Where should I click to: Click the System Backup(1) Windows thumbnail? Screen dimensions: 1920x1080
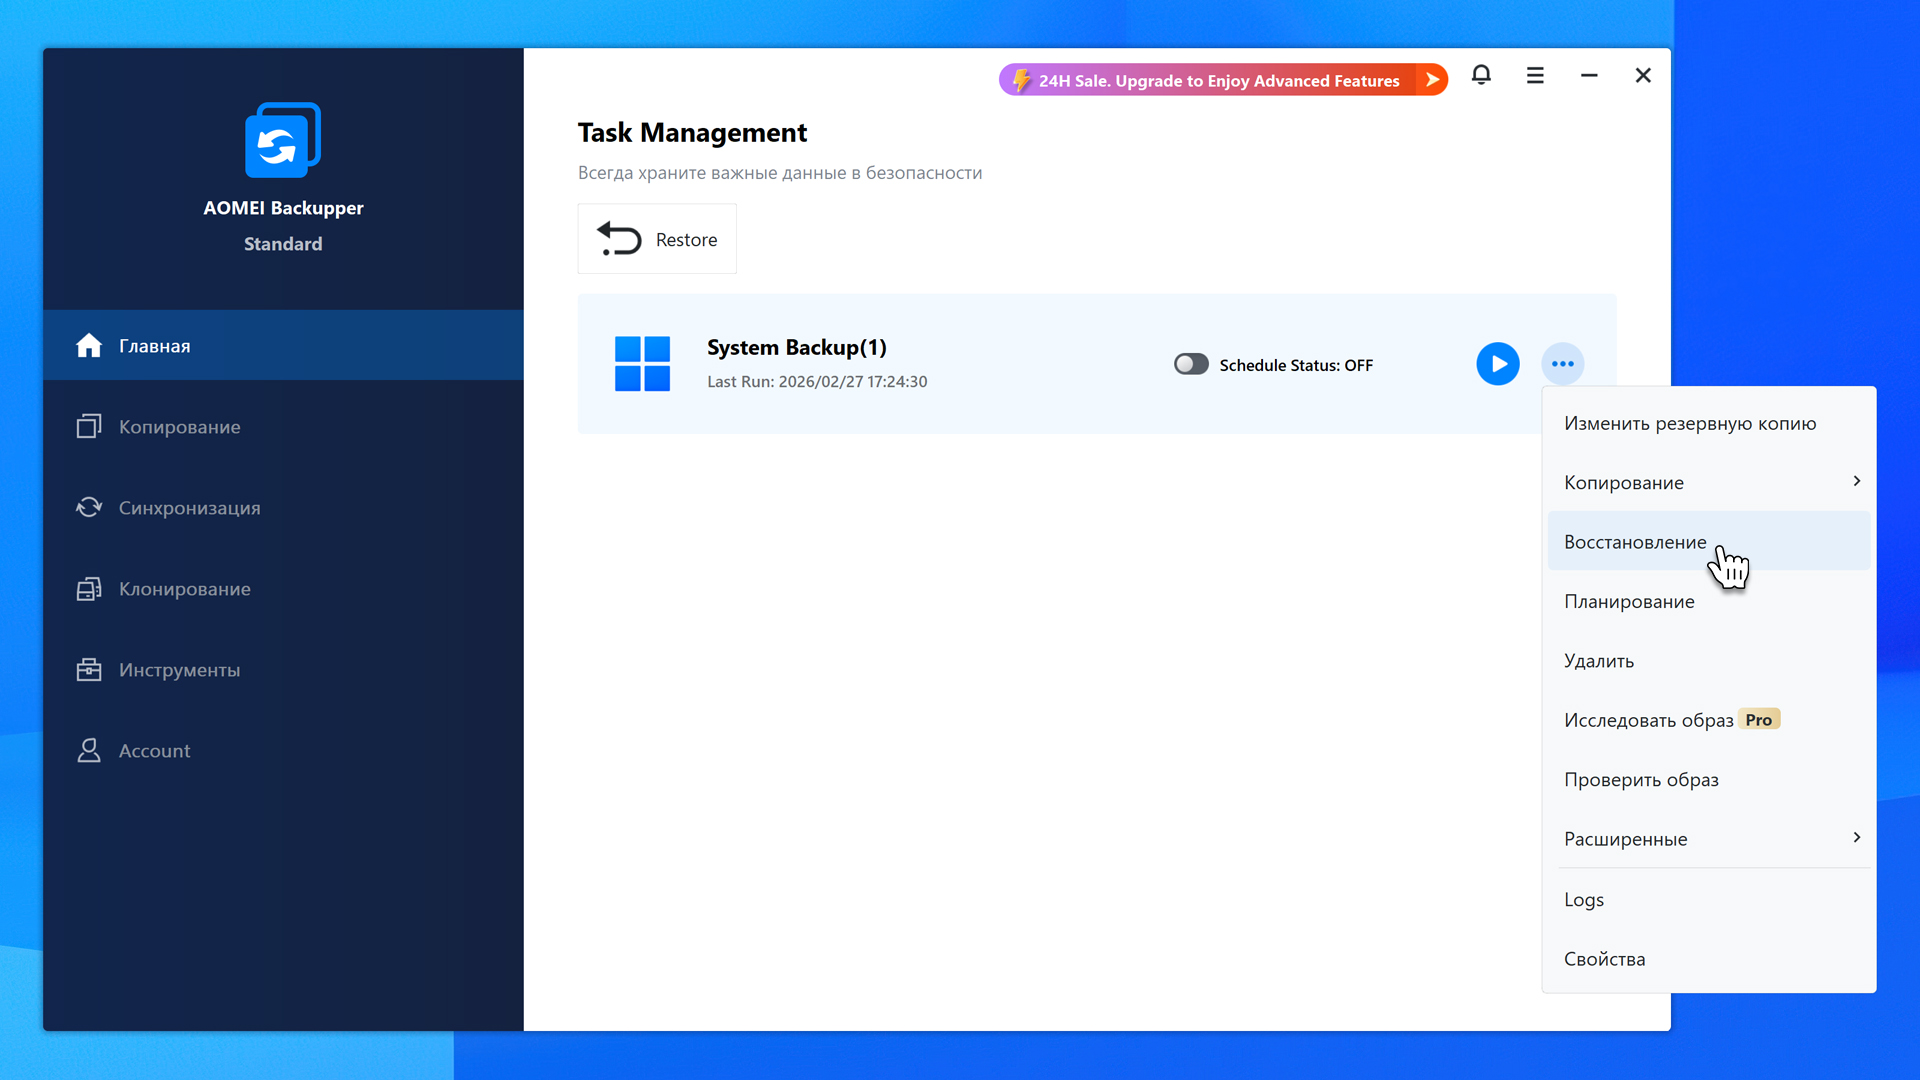click(x=642, y=364)
